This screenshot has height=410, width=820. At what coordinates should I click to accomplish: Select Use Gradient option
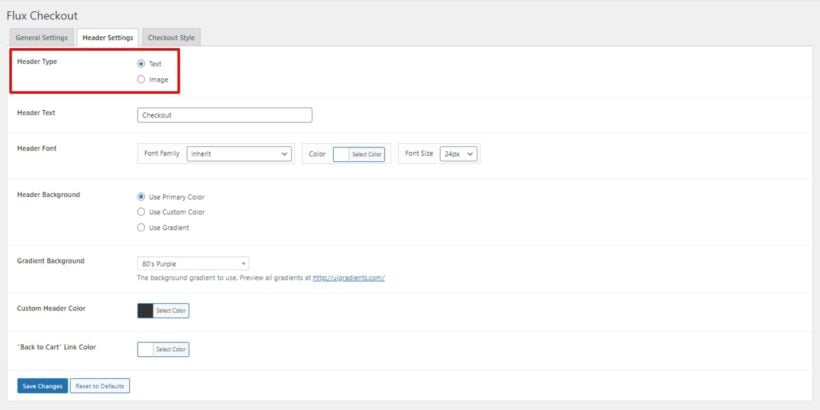click(141, 227)
